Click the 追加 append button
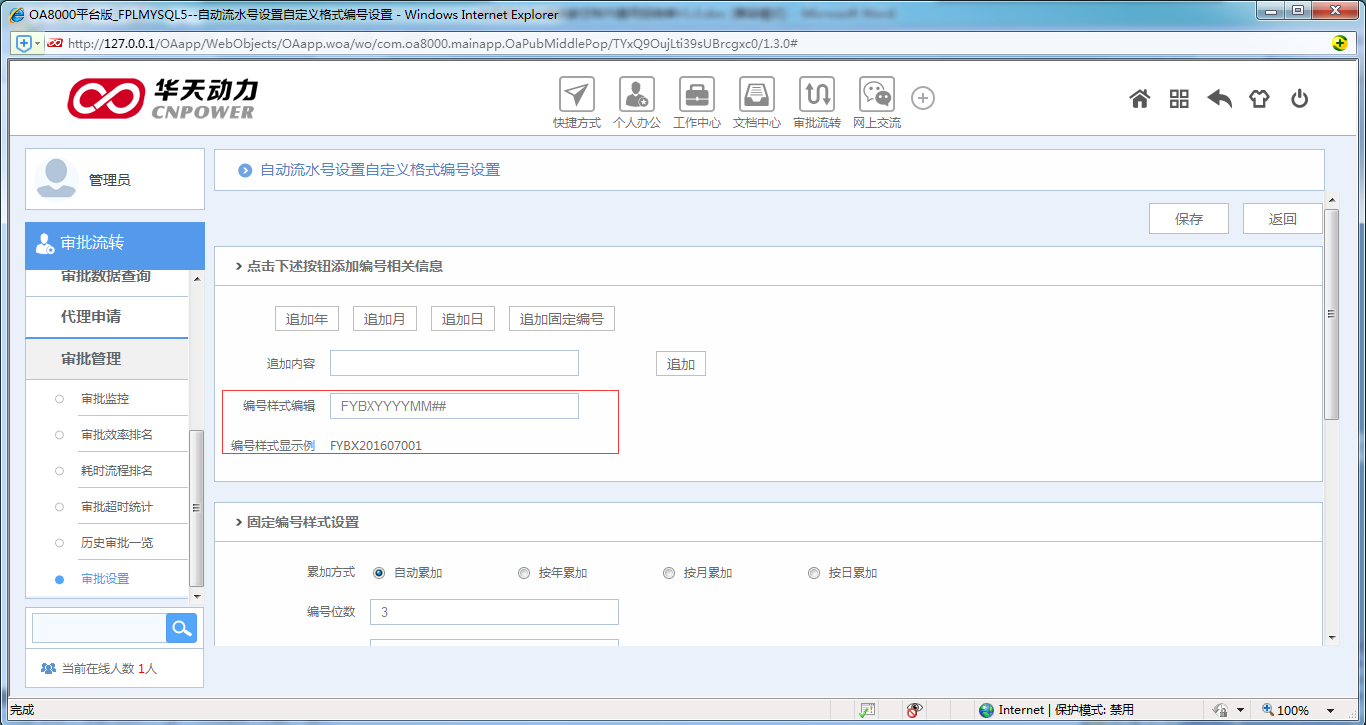1366x725 pixels. tap(681, 363)
